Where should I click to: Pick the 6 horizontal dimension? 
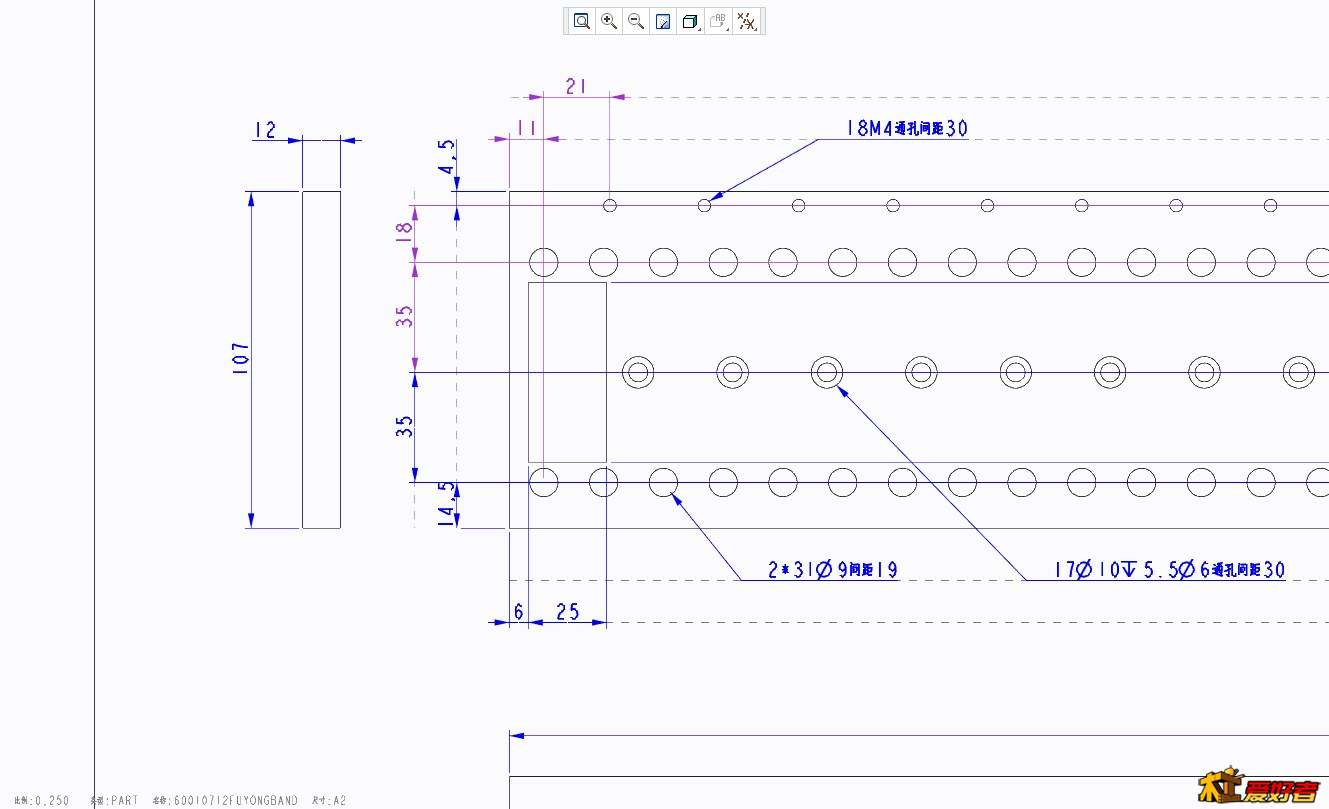518,611
